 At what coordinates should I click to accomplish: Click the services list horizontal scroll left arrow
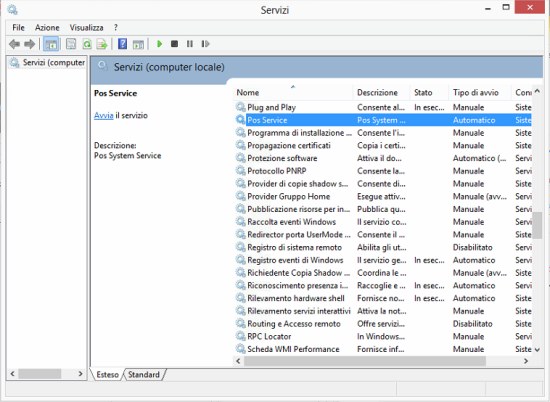[x=239, y=361]
